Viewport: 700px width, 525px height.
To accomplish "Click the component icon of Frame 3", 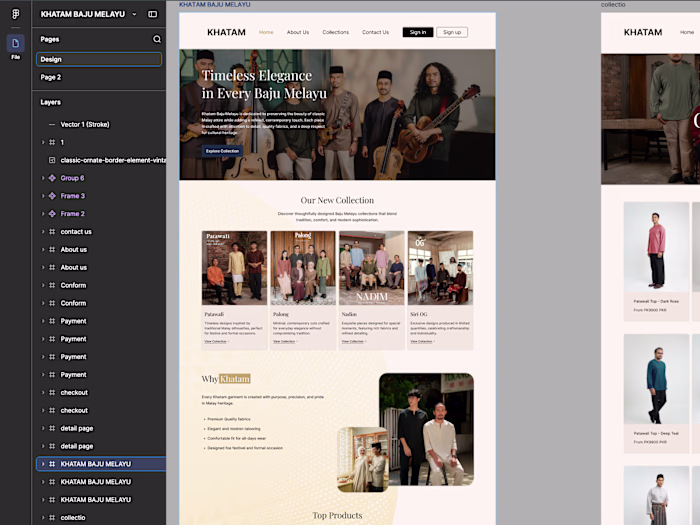I will click(x=52, y=196).
